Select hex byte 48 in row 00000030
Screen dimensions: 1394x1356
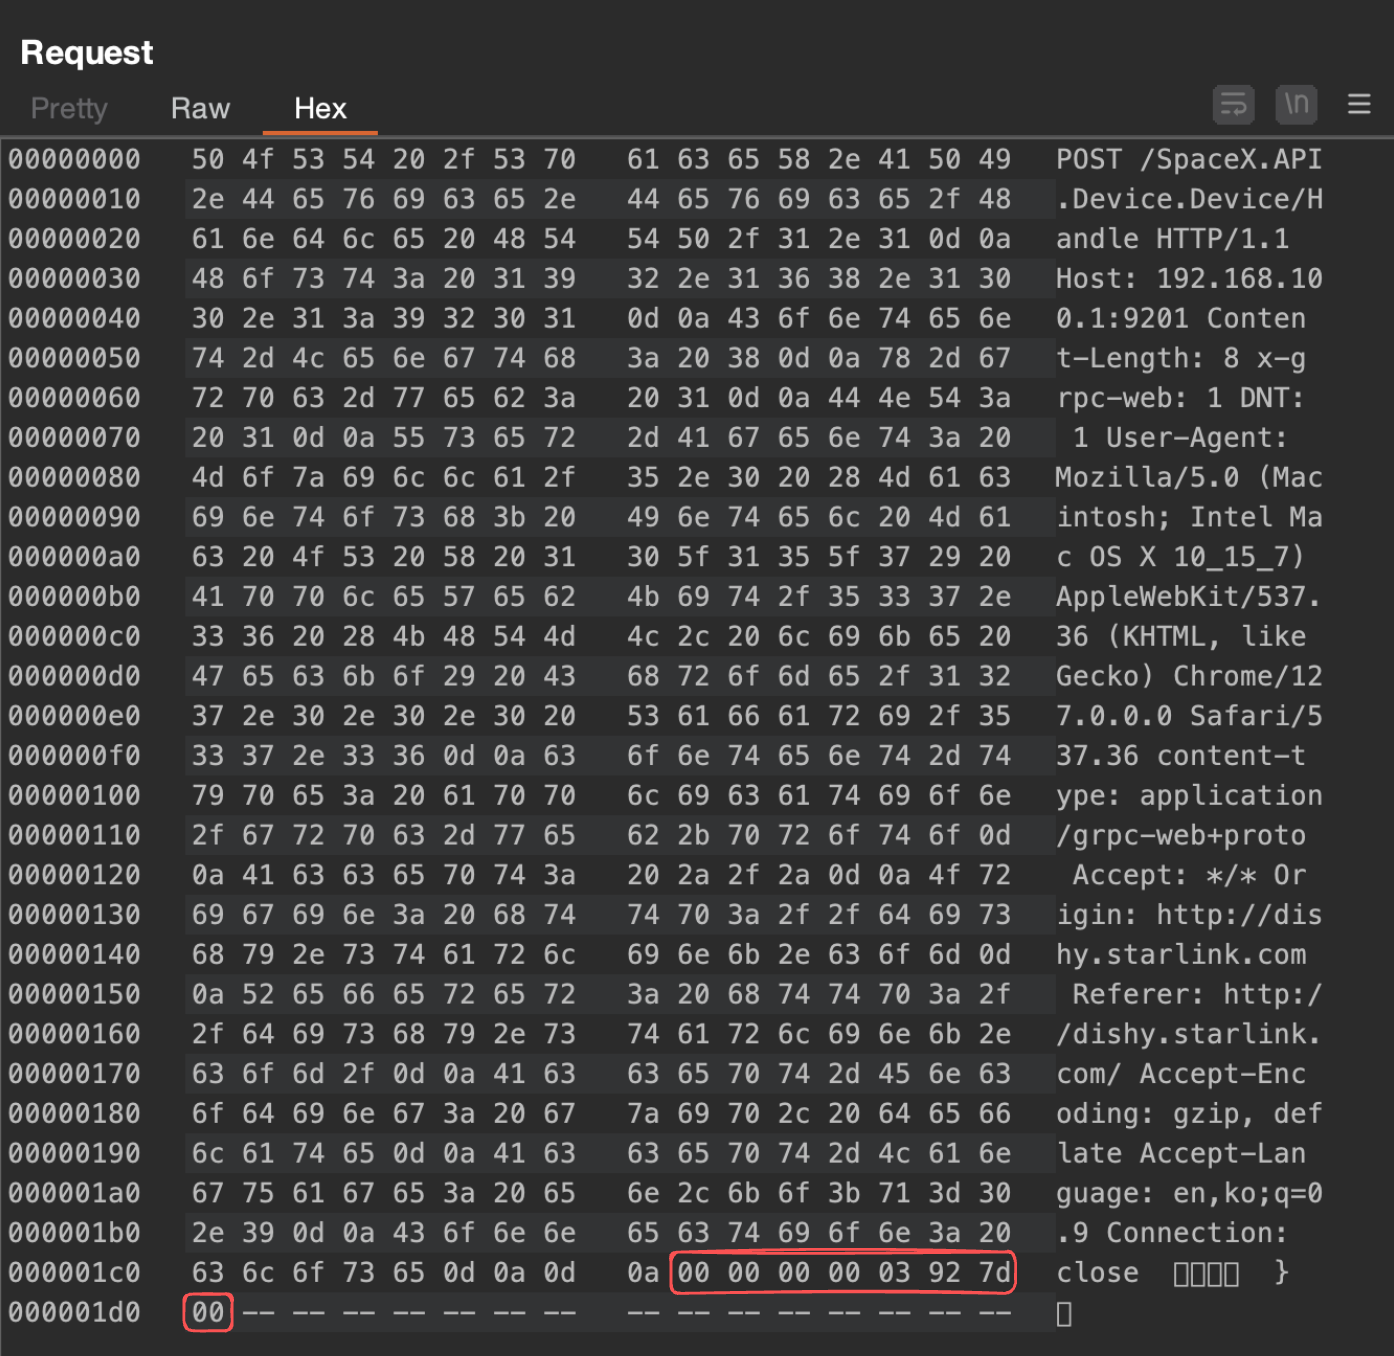(x=208, y=279)
